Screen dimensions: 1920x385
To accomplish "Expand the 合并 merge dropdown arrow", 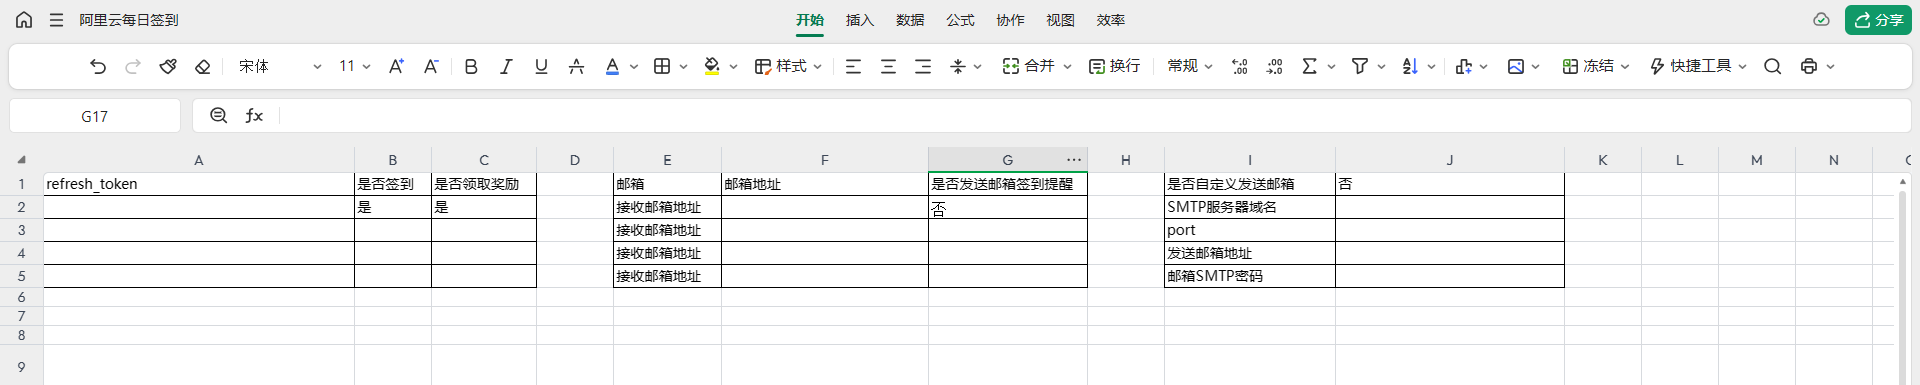I will (1068, 67).
